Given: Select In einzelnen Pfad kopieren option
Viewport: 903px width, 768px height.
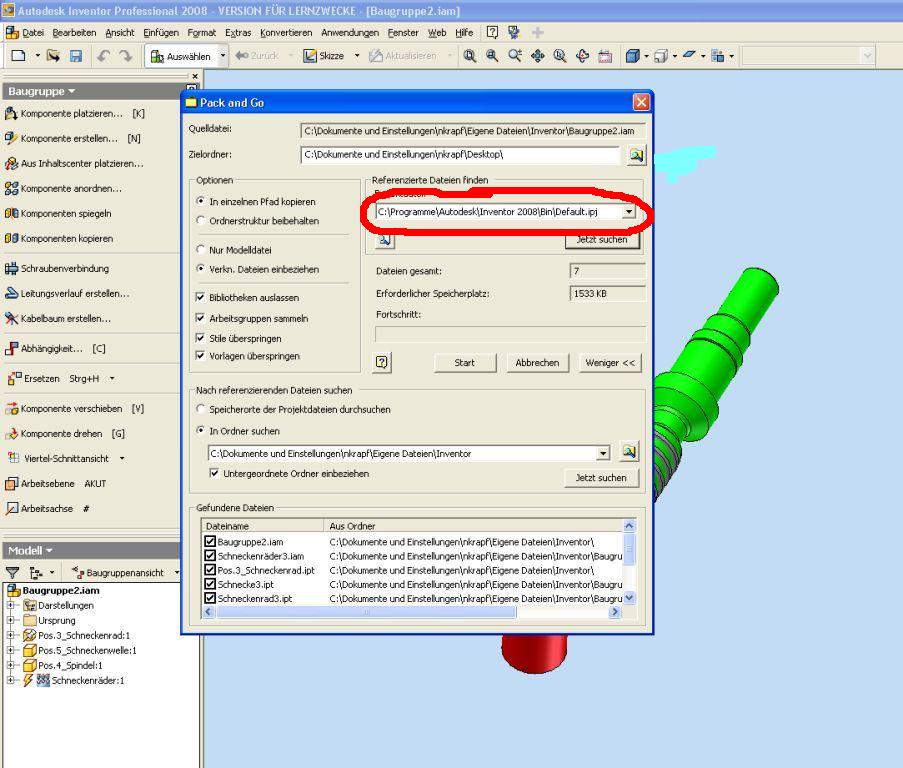Looking at the screenshot, I should pos(200,201).
